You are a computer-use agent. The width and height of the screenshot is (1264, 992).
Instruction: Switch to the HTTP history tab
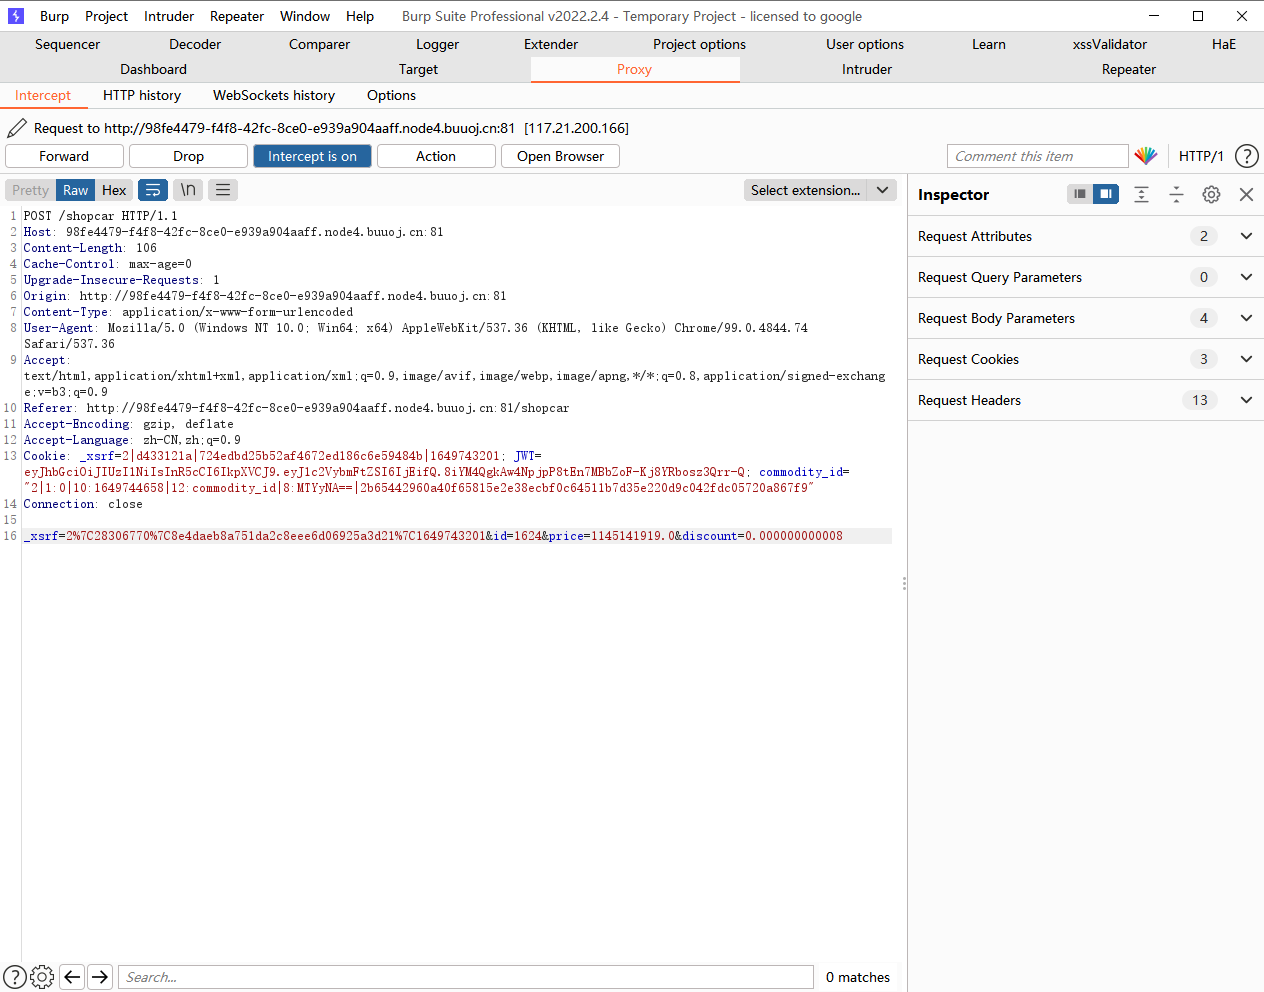click(x=142, y=95)
